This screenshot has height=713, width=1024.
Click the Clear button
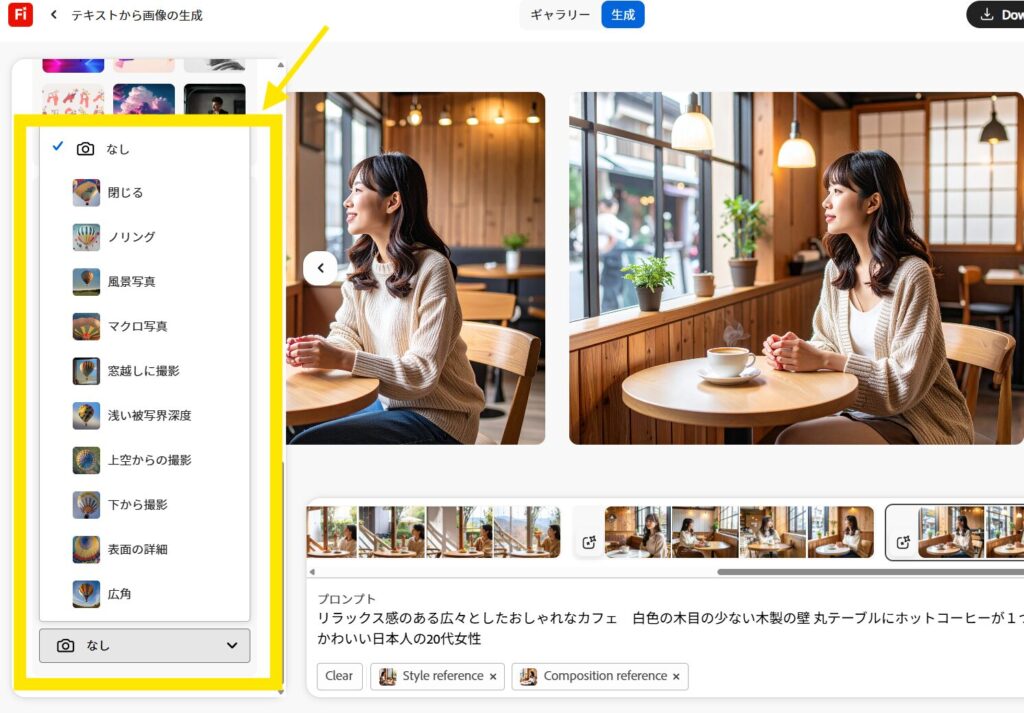(339, 676)
